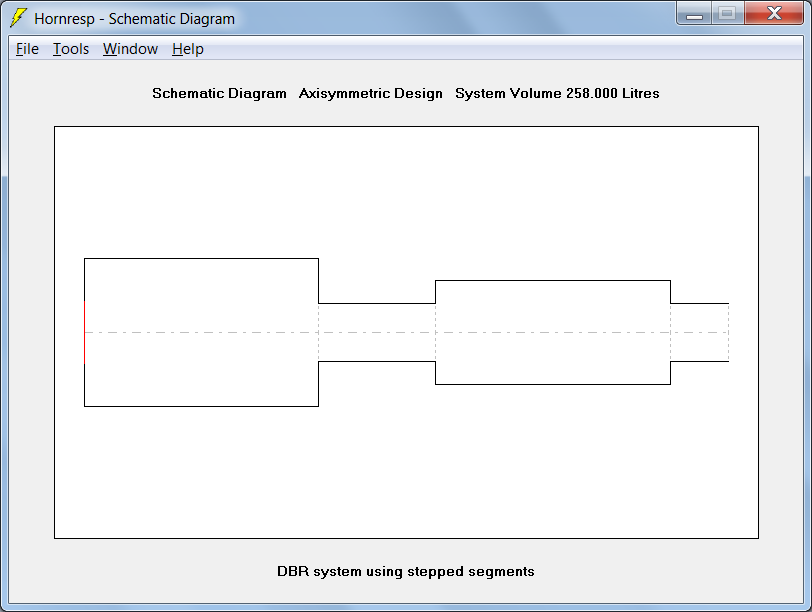Click the 'System Volume 258.000 Litres' text
The width and height of the screenshot is (812, 612).
tap(557, 94)
